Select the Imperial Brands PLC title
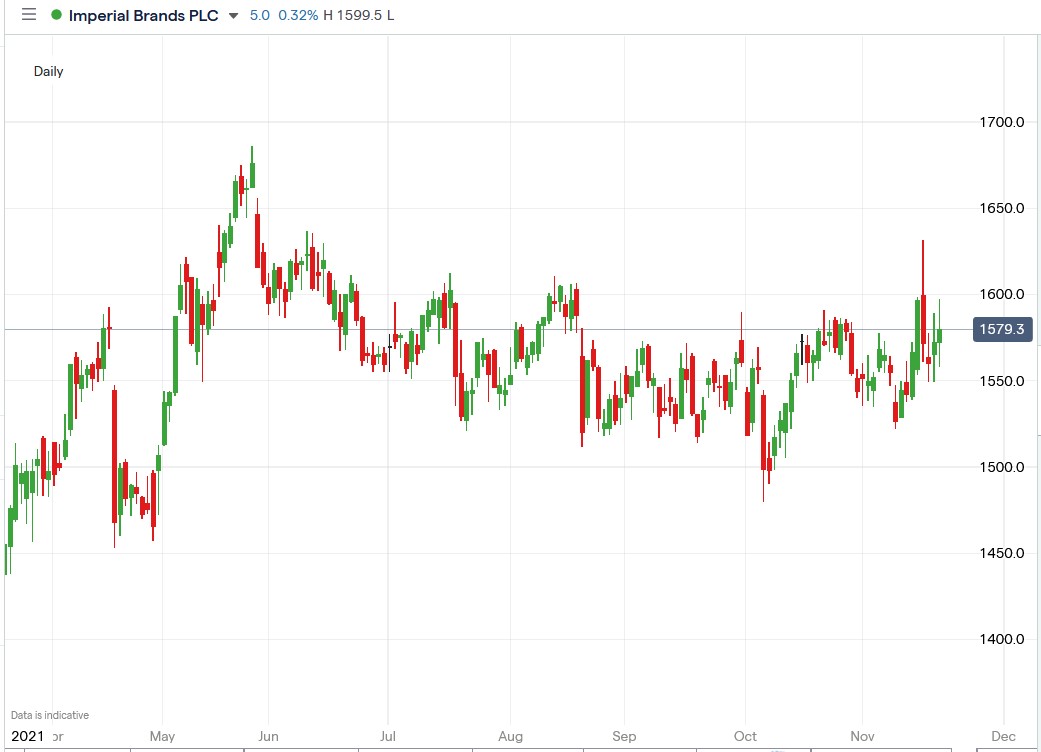Image resolution: width=1041 pixels, height=752 pixels. [x=145, y=14]
